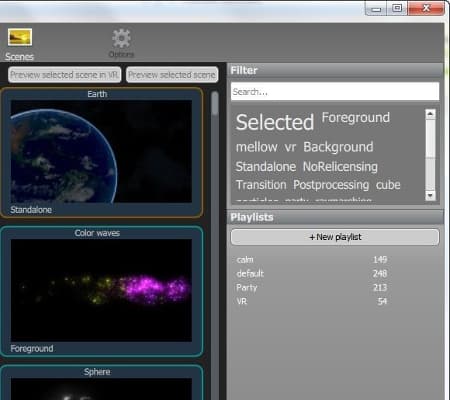
Task: Filter by the Selected tag
Action: [275, 122]
